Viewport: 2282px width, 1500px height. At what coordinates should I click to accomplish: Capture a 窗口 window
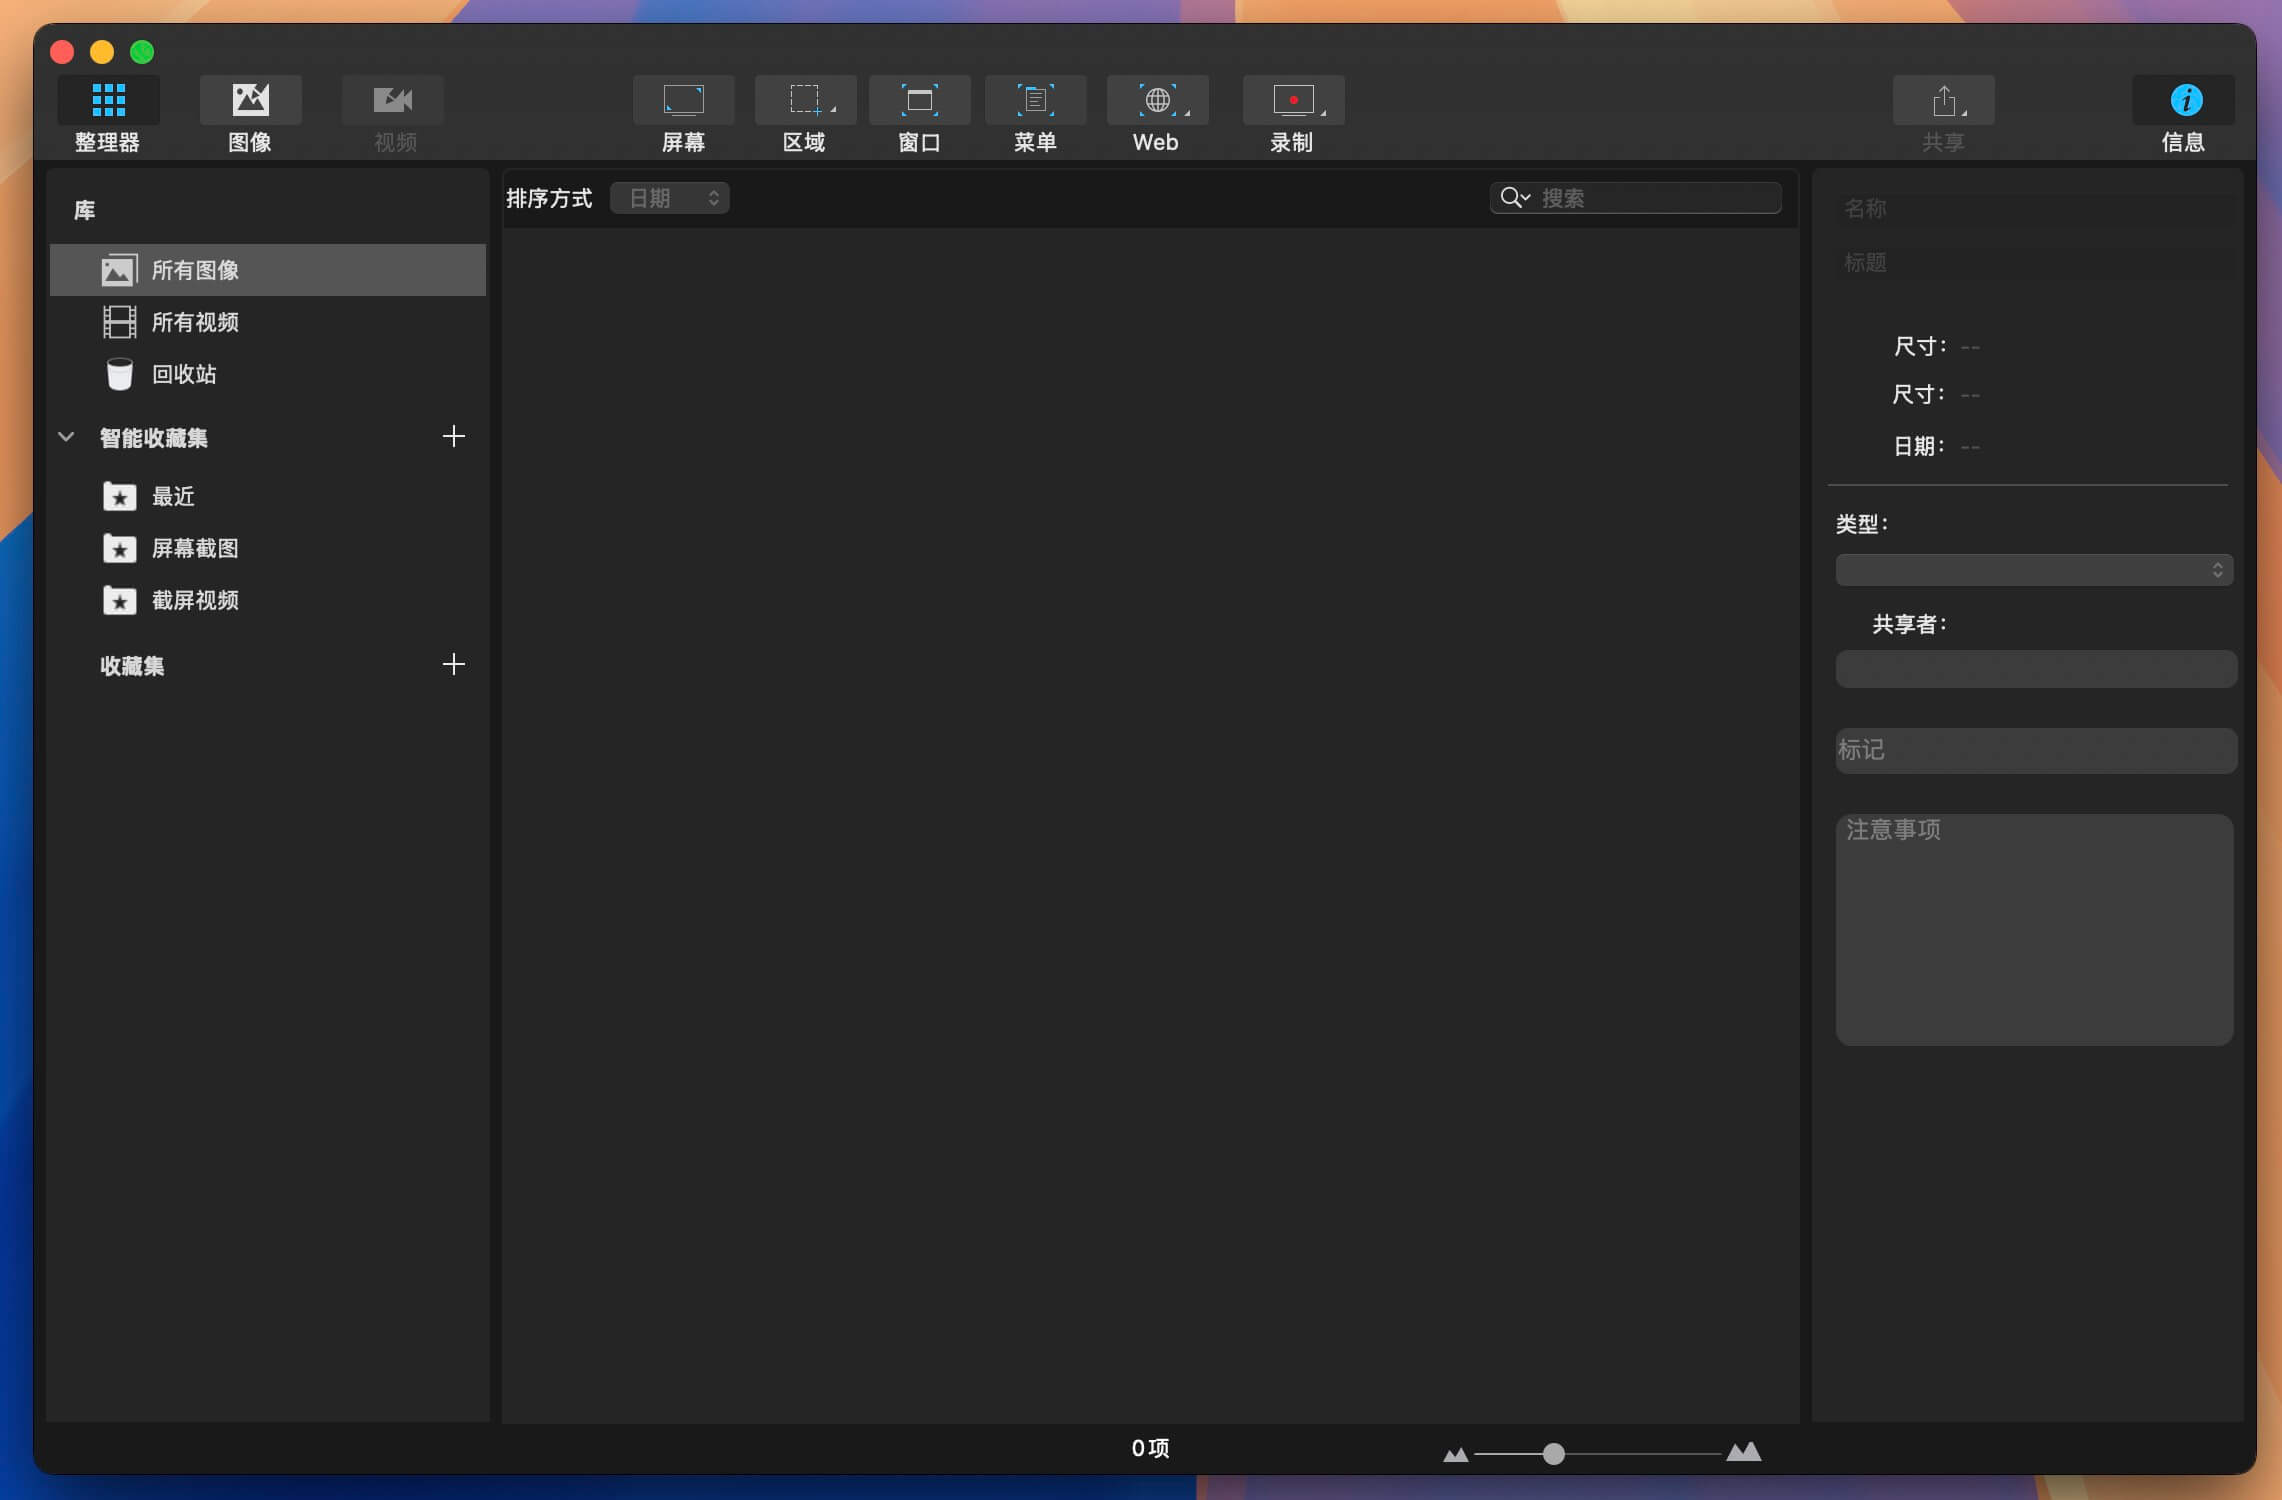(920, 101)
